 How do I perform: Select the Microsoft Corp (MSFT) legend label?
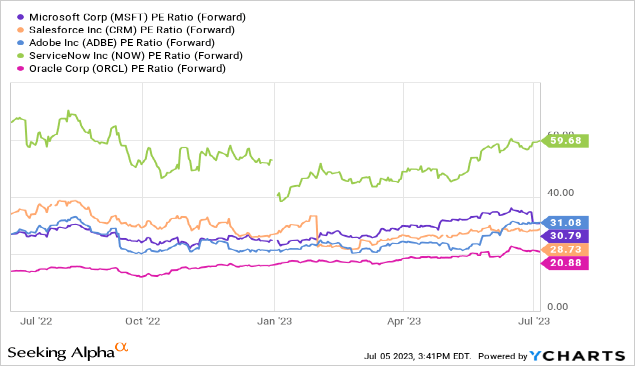coord(137,17)
